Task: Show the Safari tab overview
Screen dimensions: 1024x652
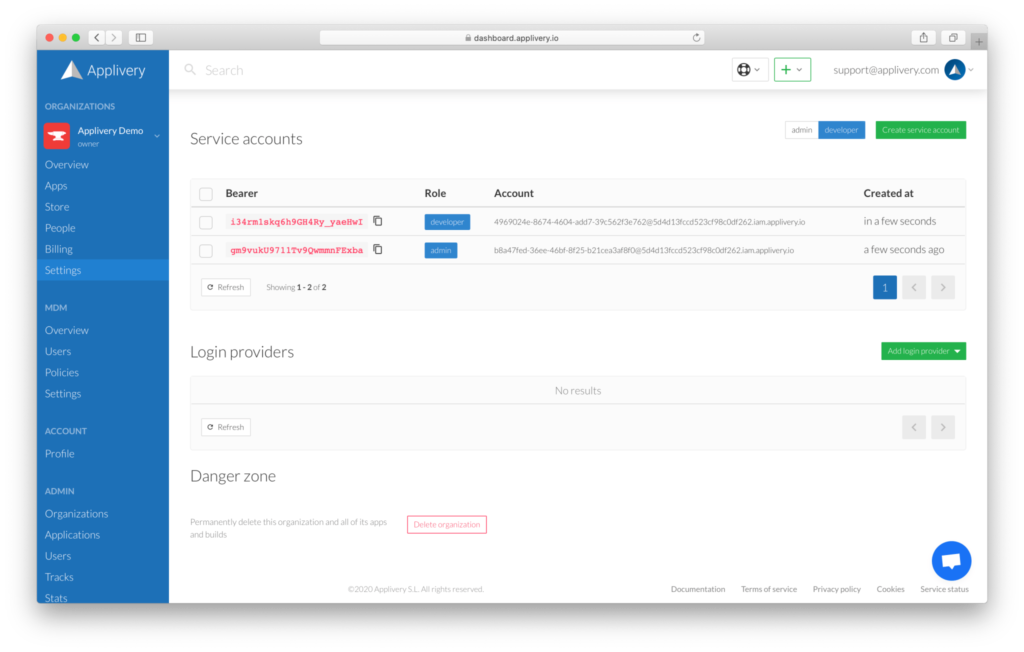Action: click(953, 37)
